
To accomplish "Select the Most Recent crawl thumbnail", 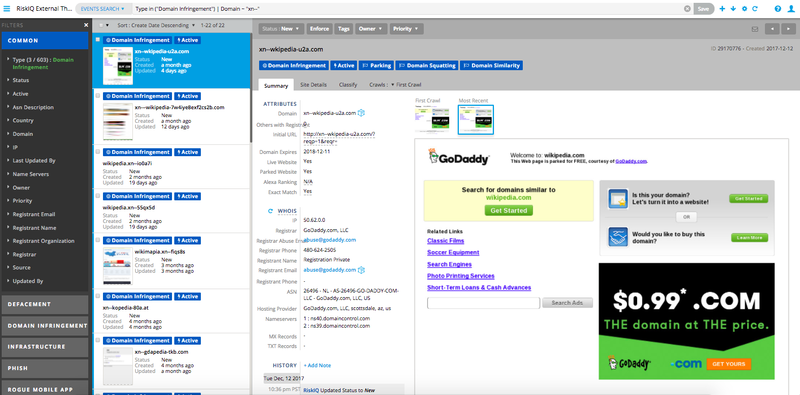I will tap(476, 120).
